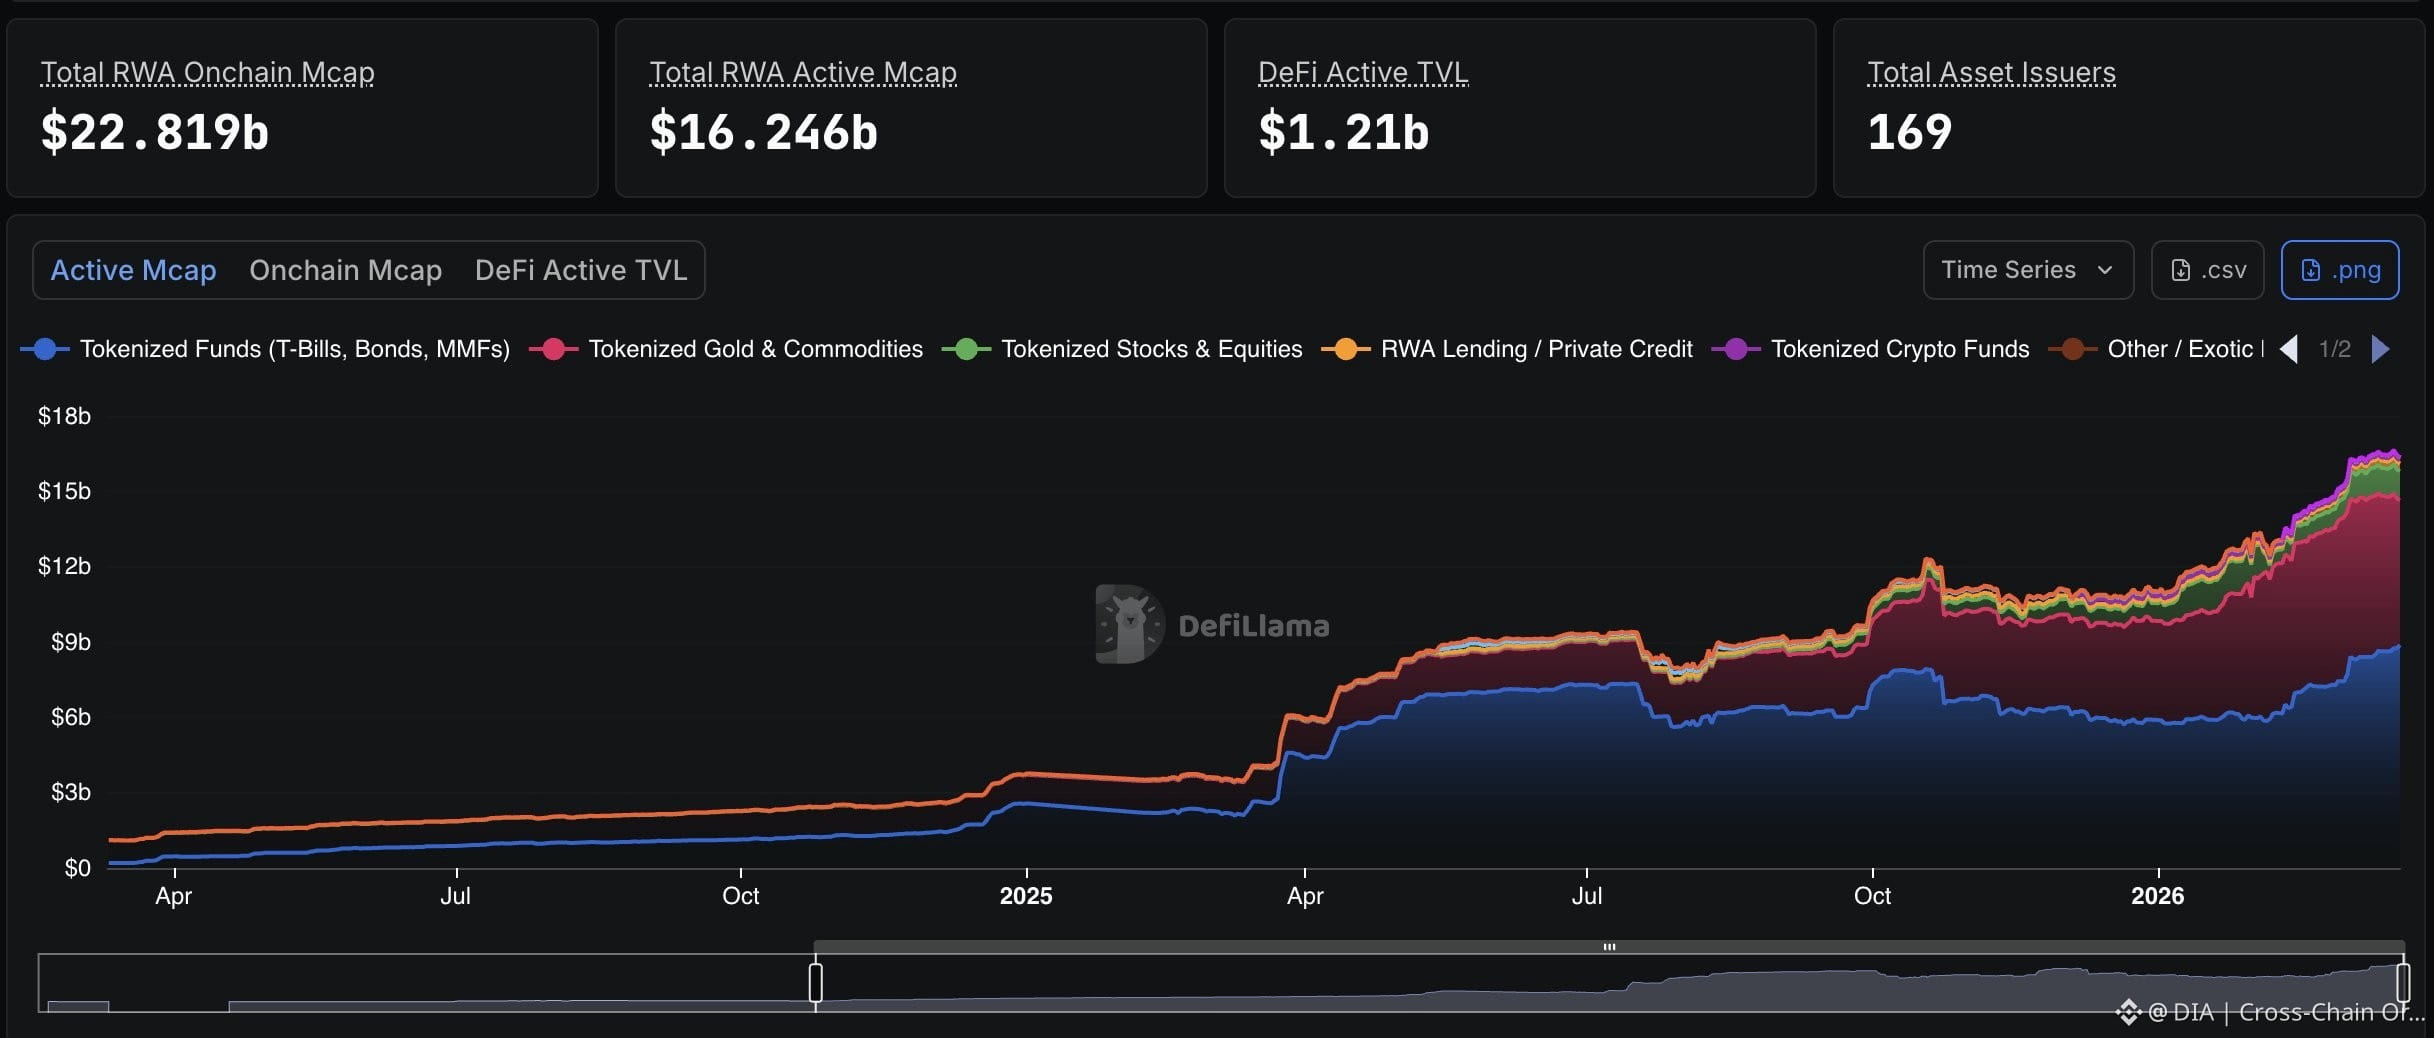Click the $22.819b onchain mcap value
The height and width of the screenshot is (1038, 2434).
(x=155, y=132)
